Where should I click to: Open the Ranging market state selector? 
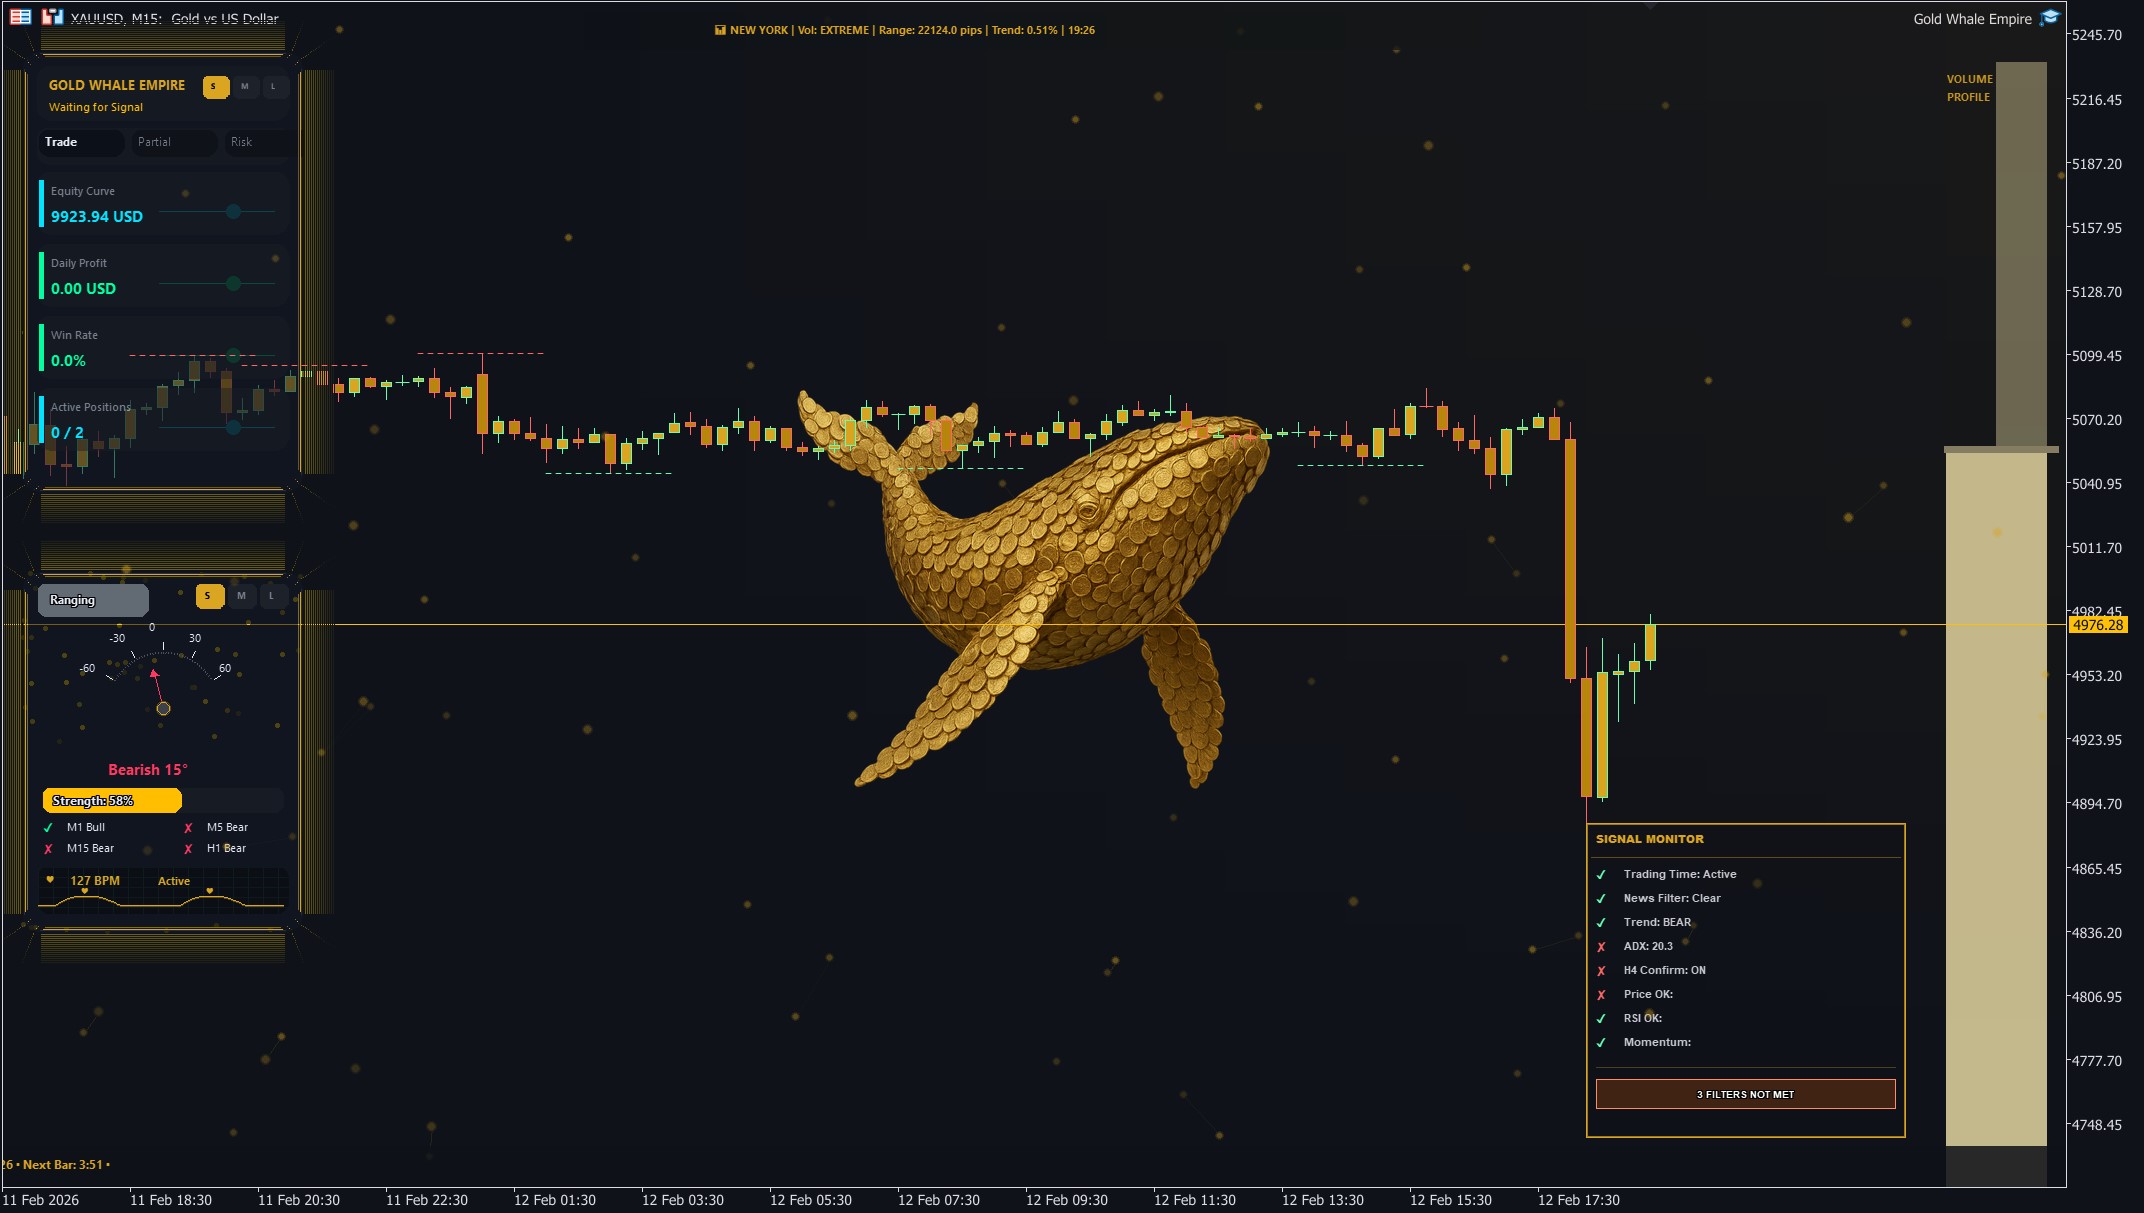(93, 600)
